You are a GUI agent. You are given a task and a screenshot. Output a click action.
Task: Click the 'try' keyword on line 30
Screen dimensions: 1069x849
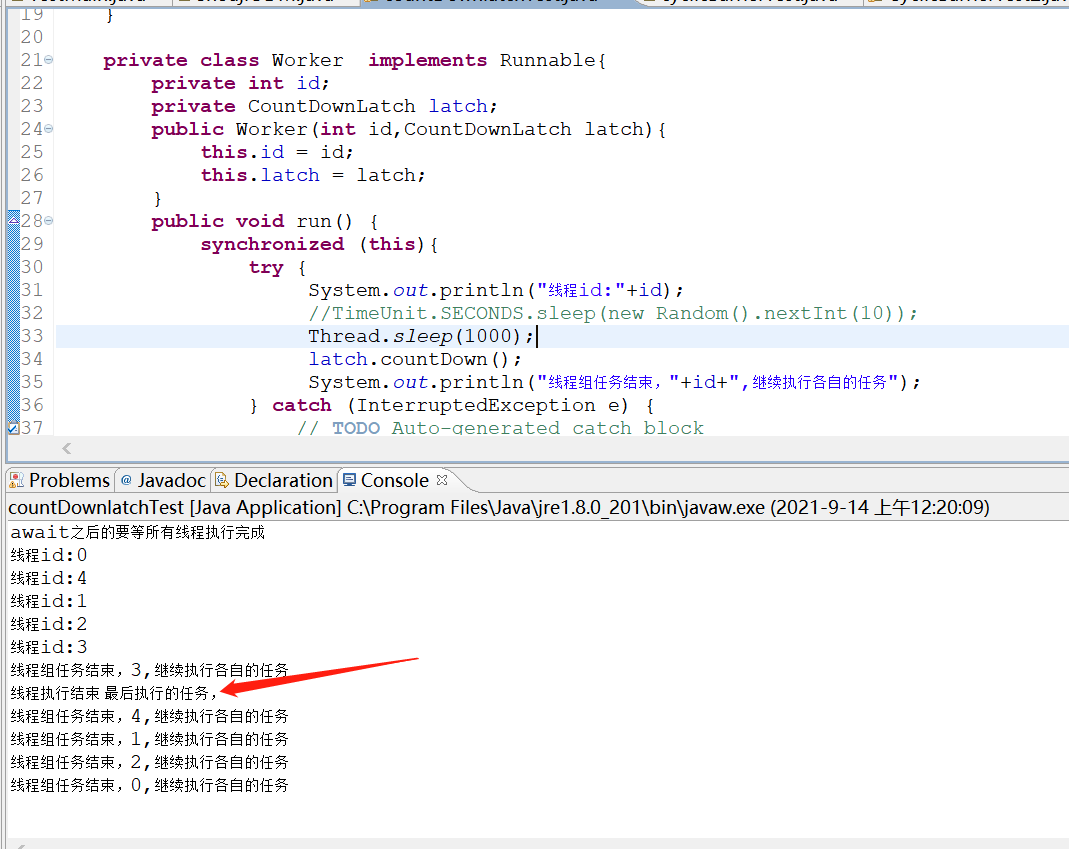click(x=266, y=267)
